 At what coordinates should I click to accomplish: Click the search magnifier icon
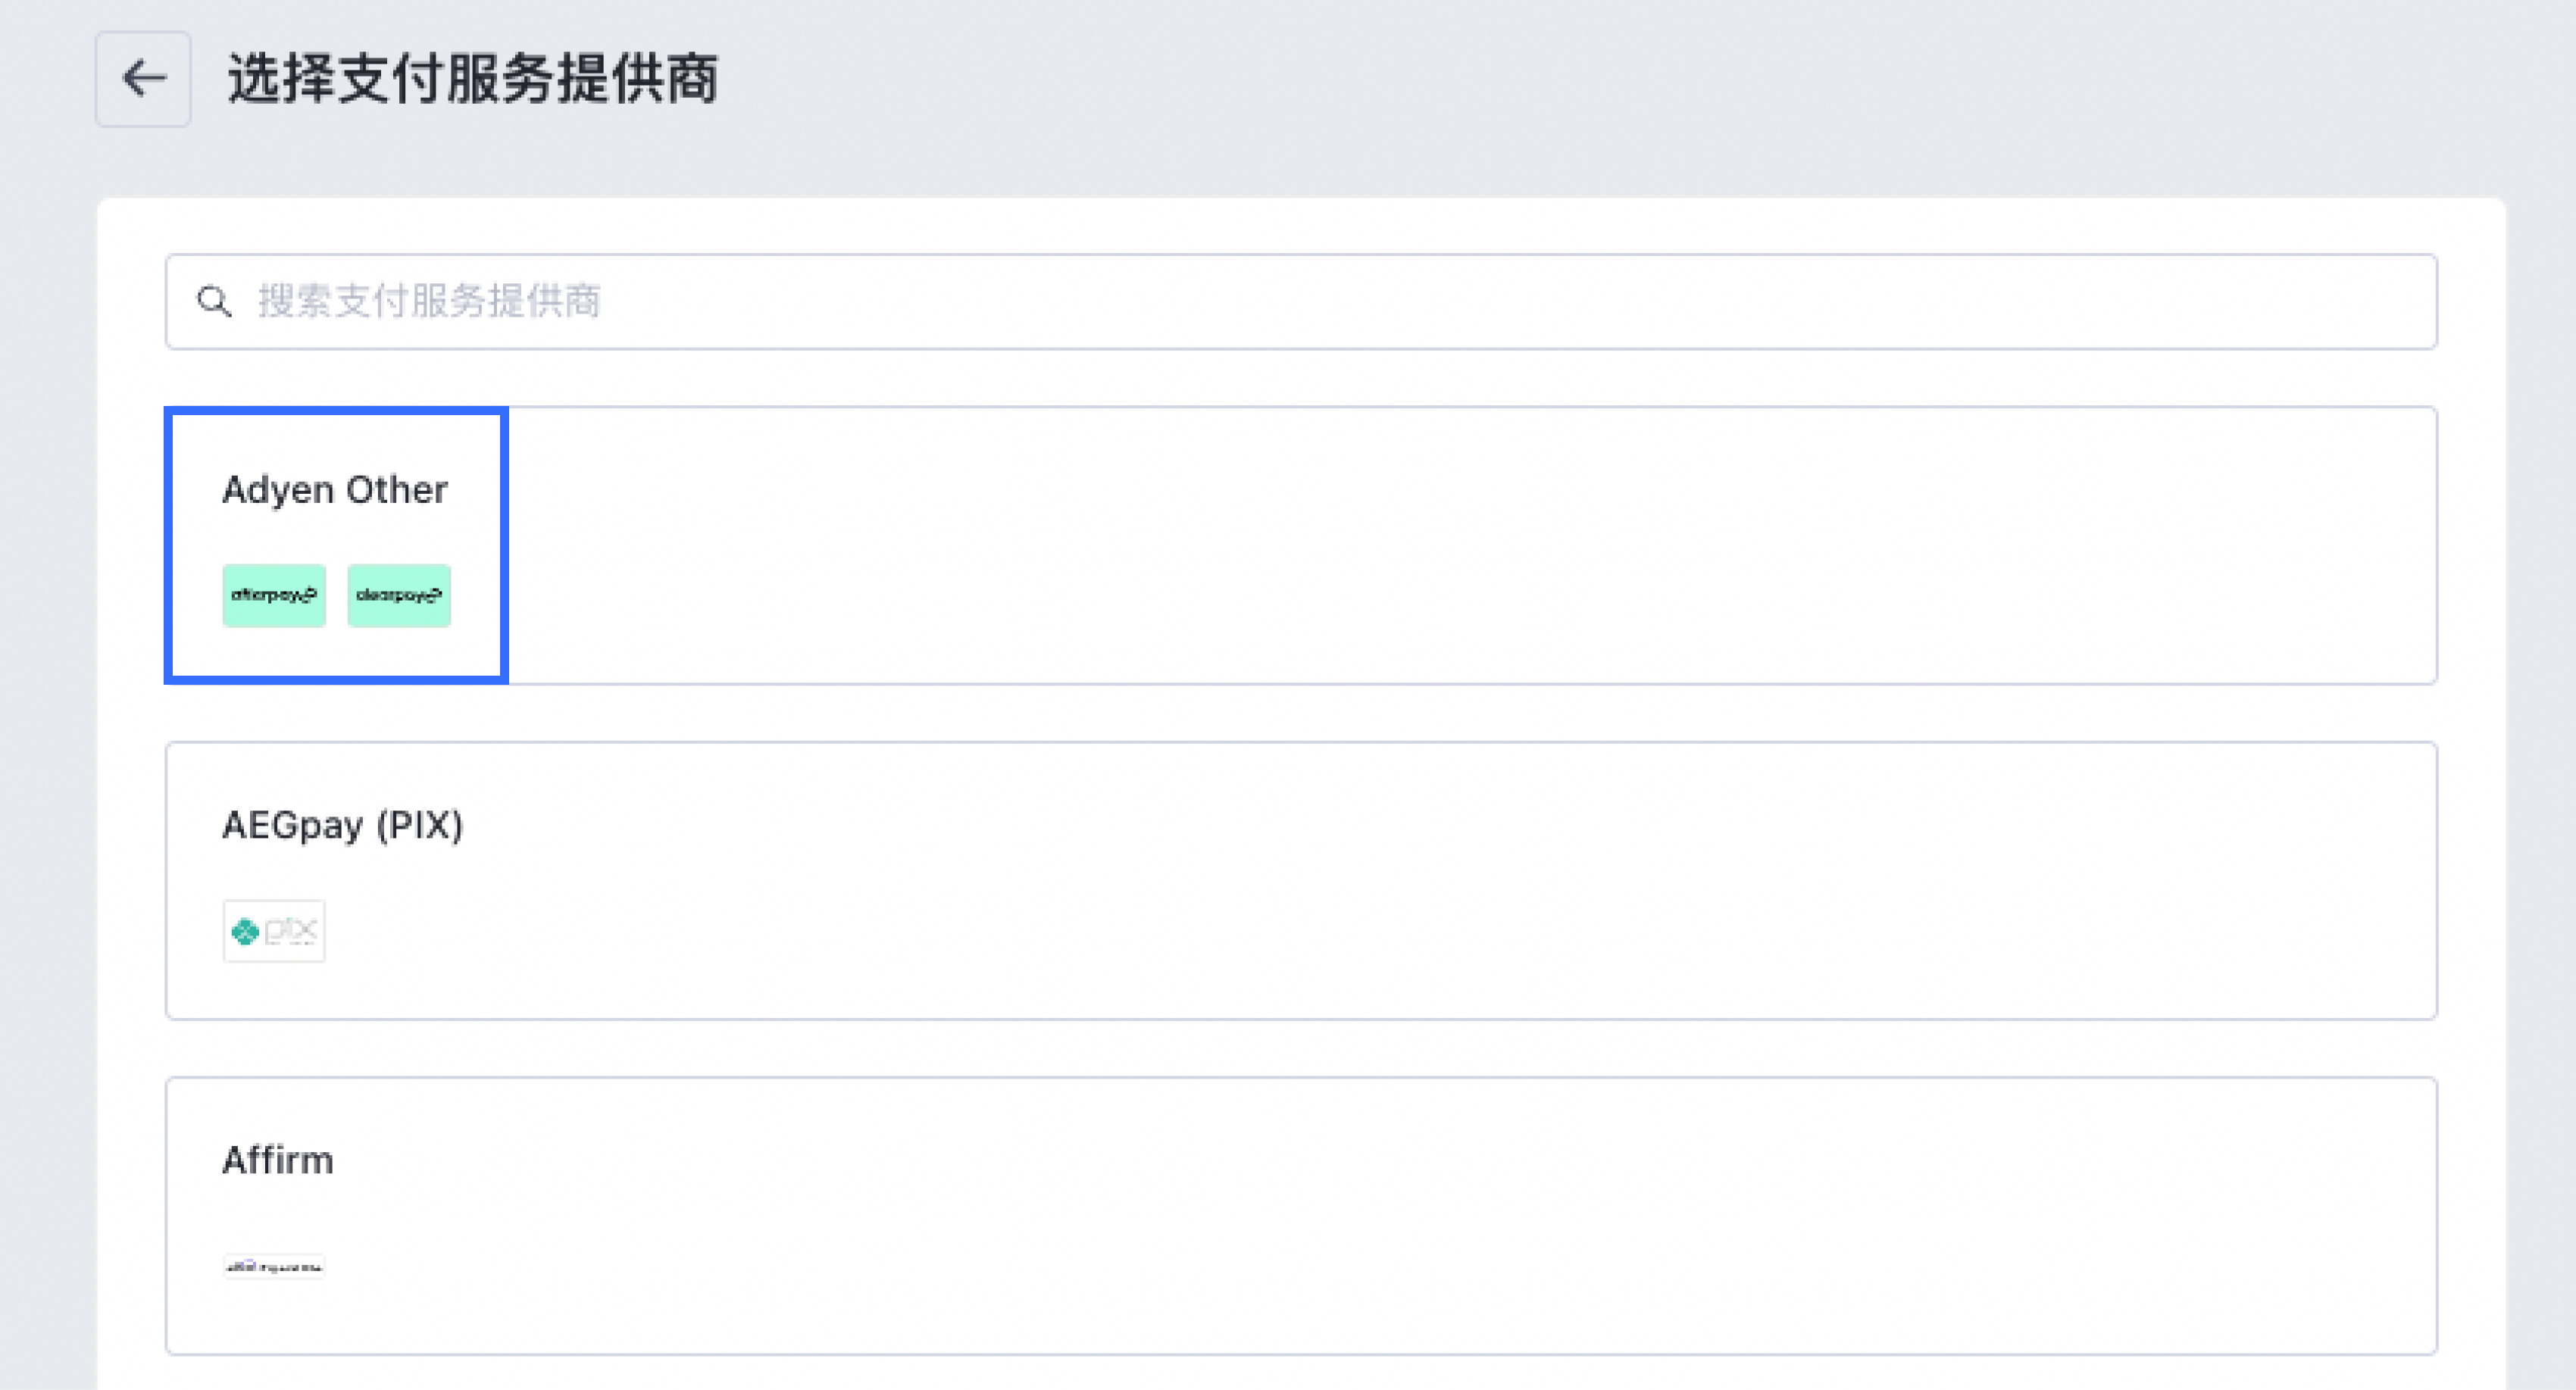(214, 301)
